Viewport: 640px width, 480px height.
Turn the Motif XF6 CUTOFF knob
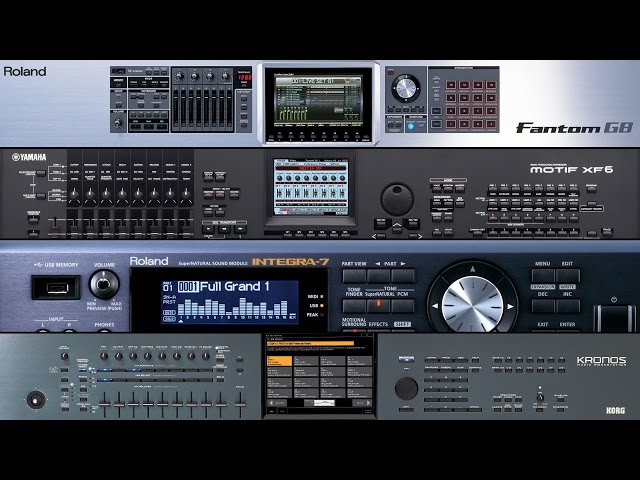[74, 193]
